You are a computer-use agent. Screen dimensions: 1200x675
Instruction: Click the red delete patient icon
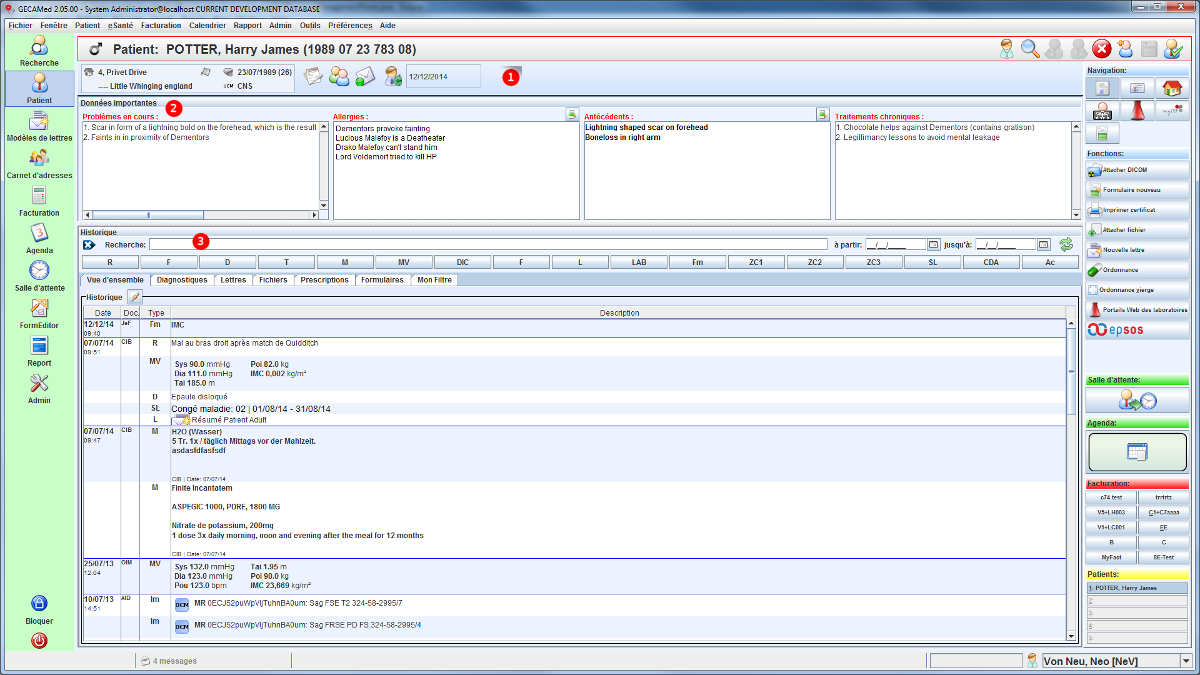click(x=1102, y=49)
